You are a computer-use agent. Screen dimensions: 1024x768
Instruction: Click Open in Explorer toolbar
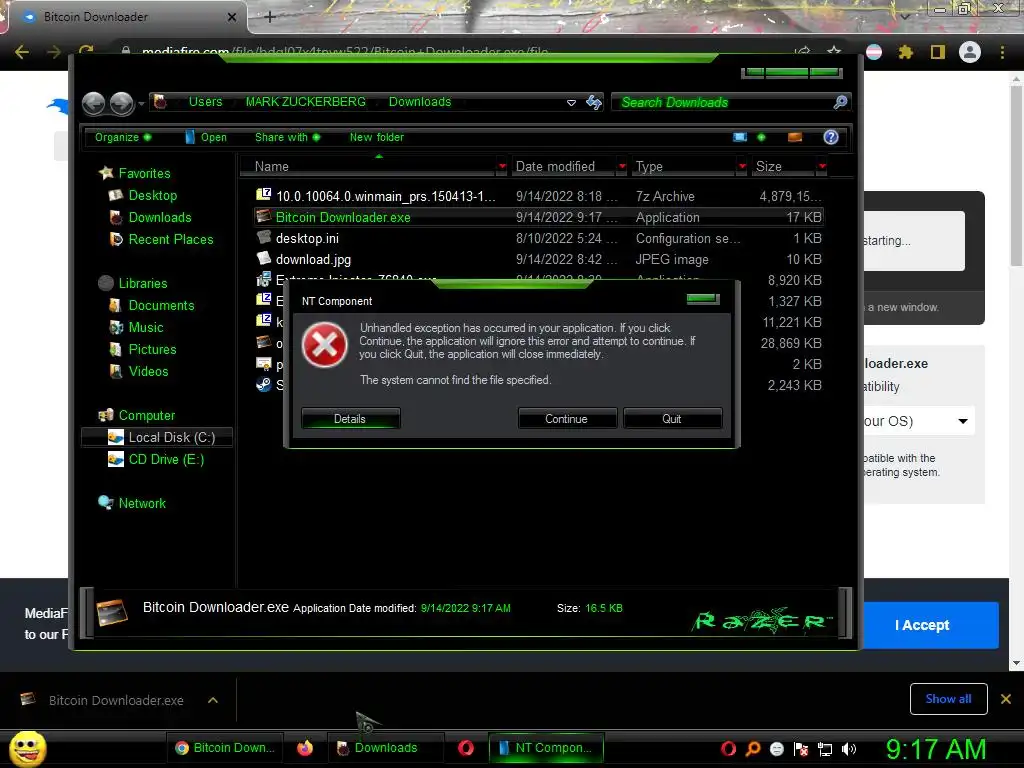[x=206, y=137]
